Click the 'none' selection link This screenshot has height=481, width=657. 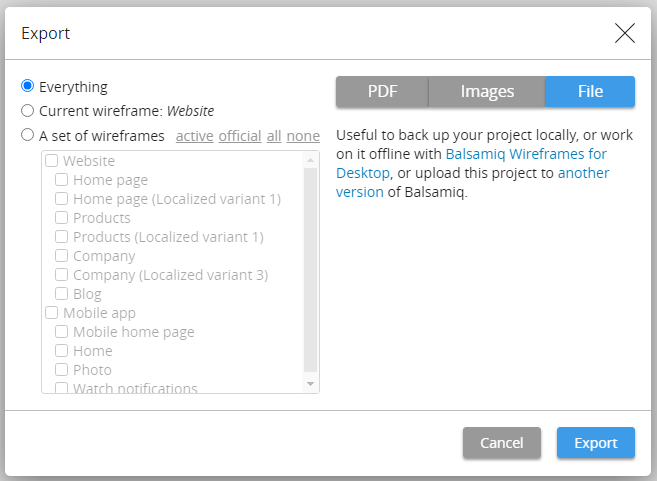coord(303,136)
